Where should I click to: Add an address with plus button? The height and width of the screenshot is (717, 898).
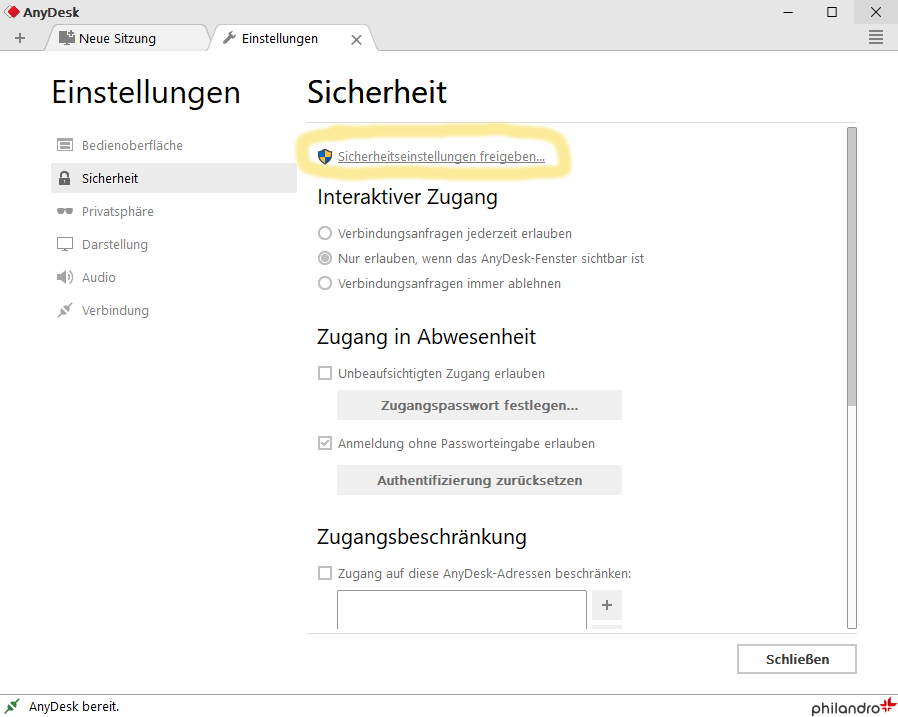(607, 605)
